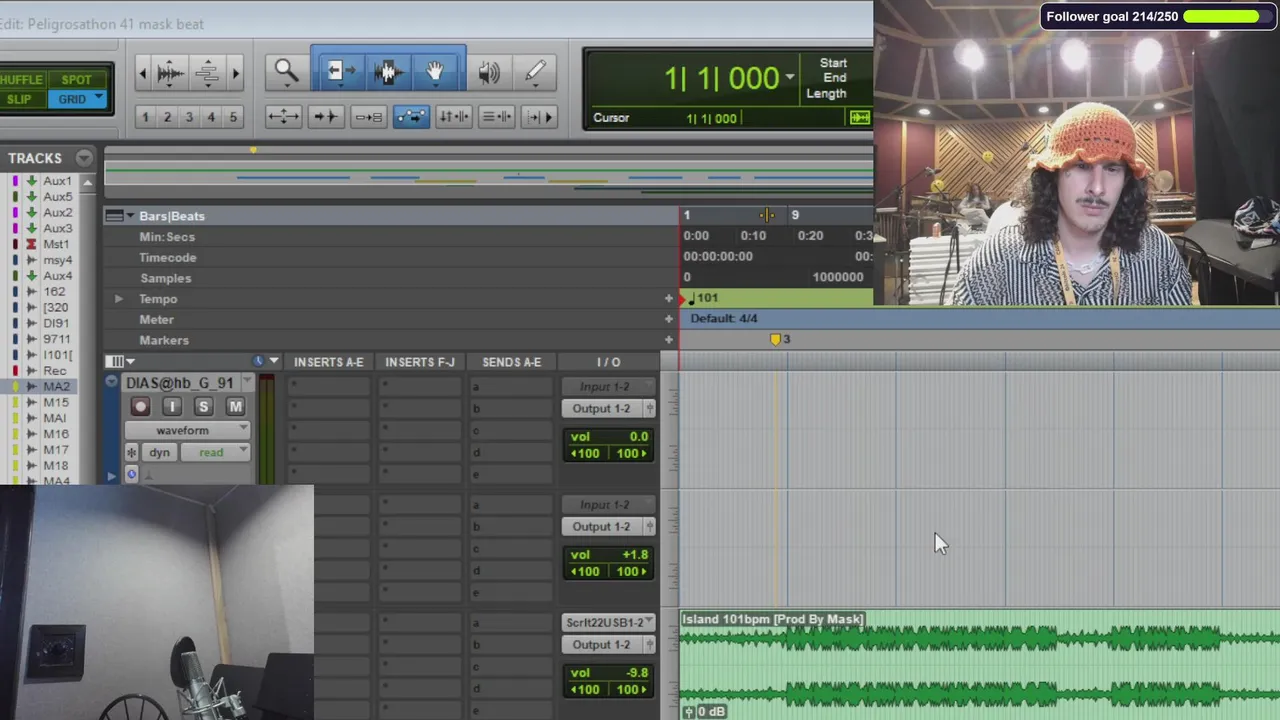The height and width of the screenshot is (720, 1280).
Task: Expand the Tempo ruler
Action: point(119,299)
